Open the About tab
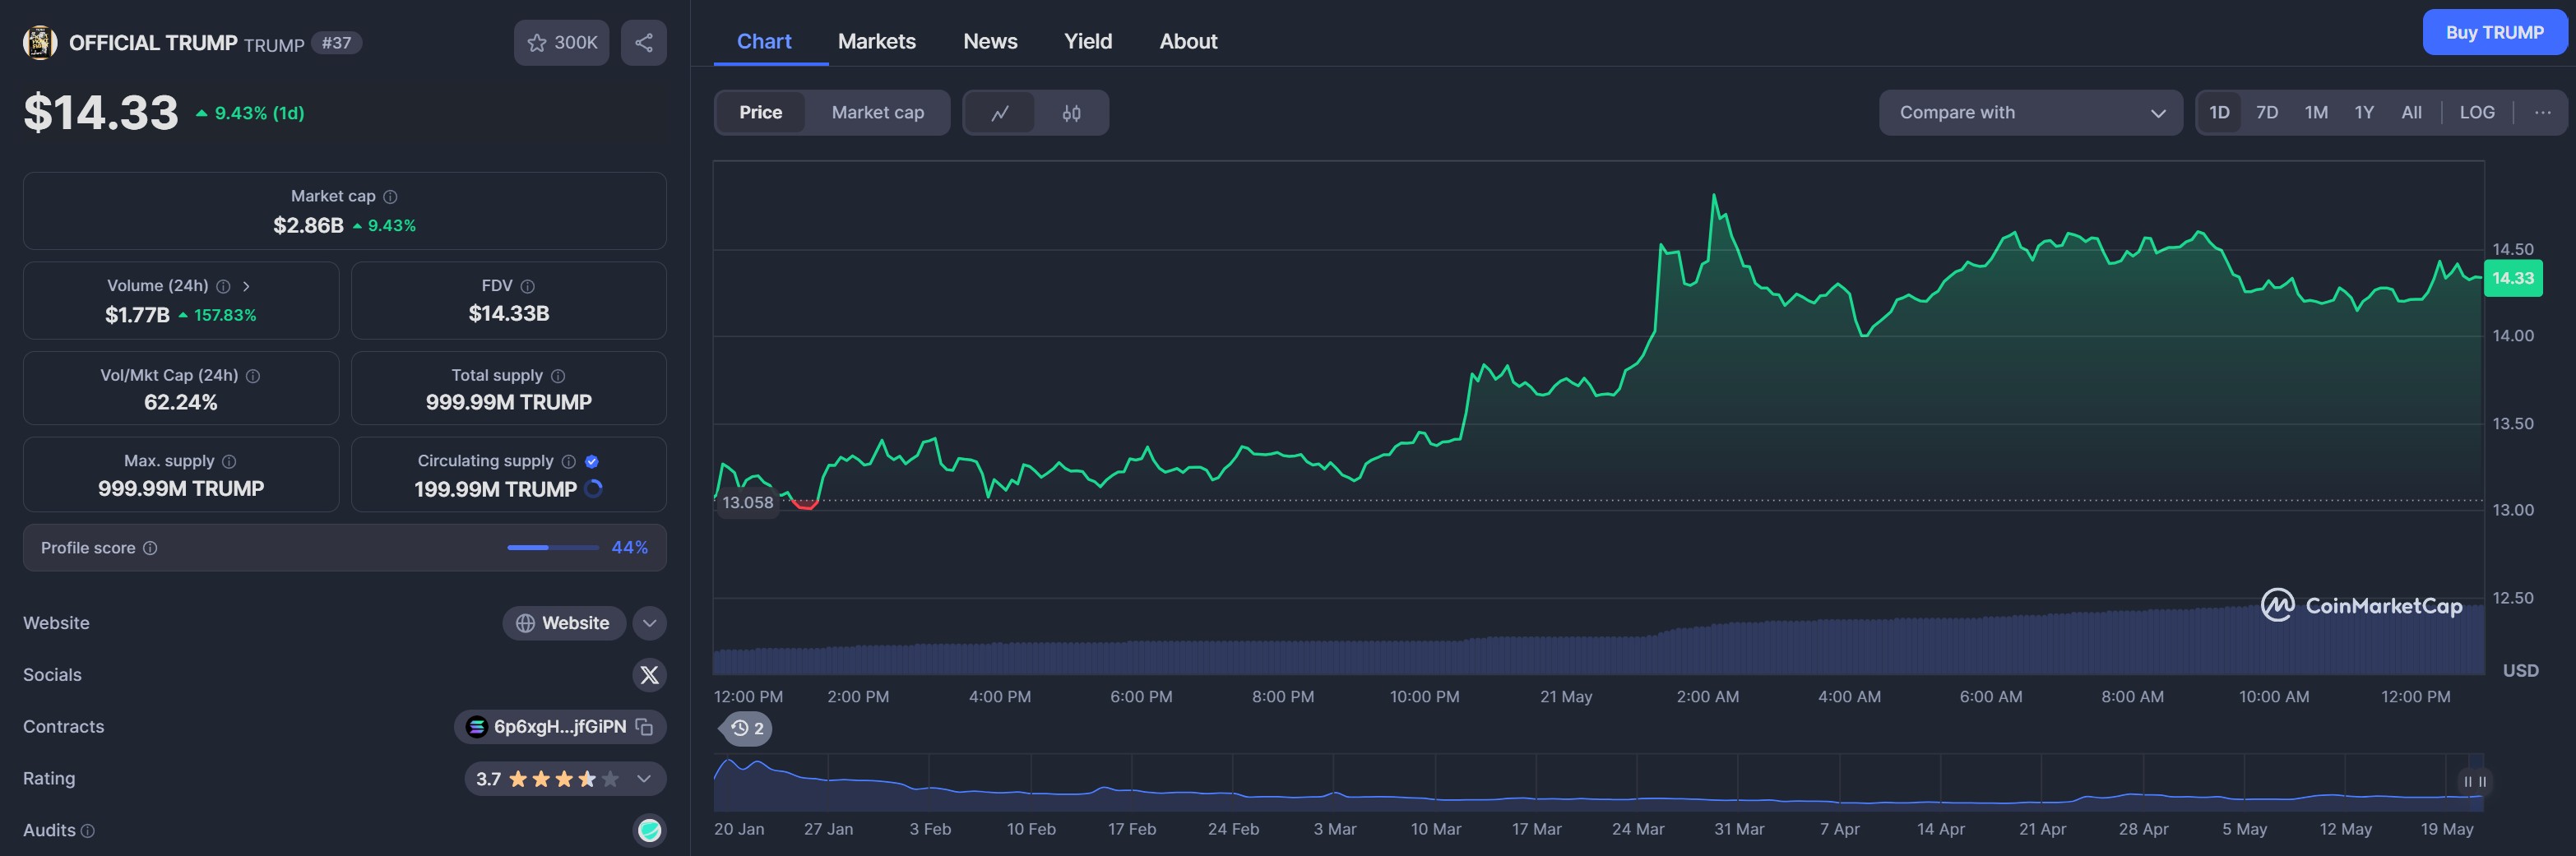 (1188, 41)
